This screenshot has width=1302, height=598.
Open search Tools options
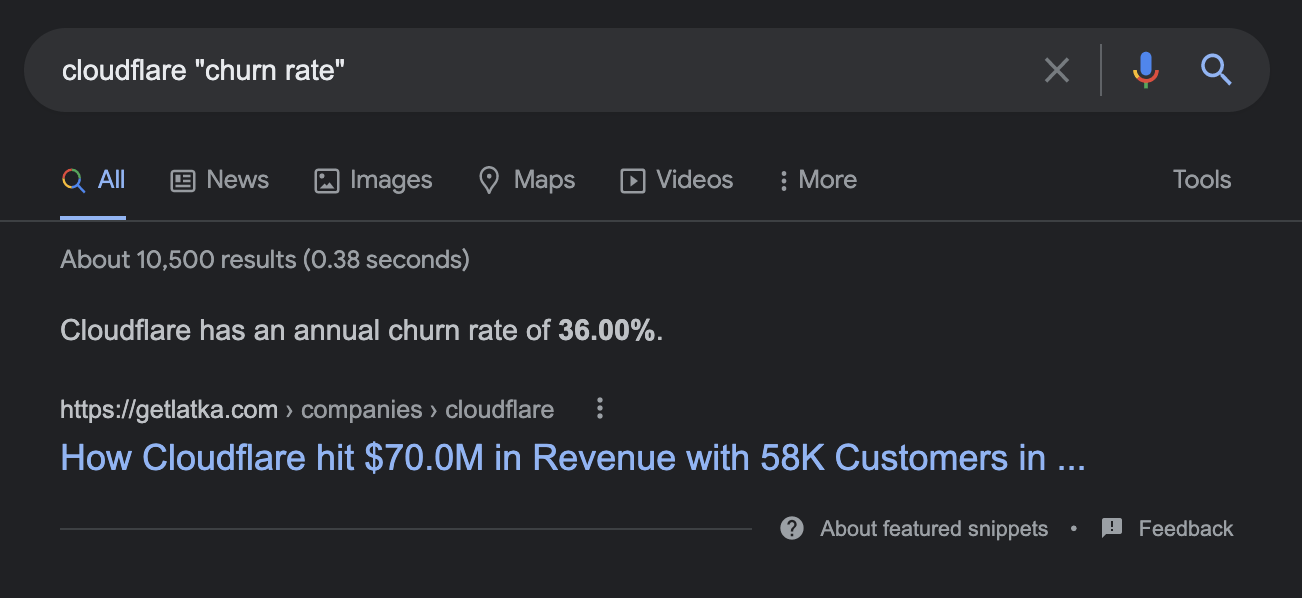pos(1200,180)
